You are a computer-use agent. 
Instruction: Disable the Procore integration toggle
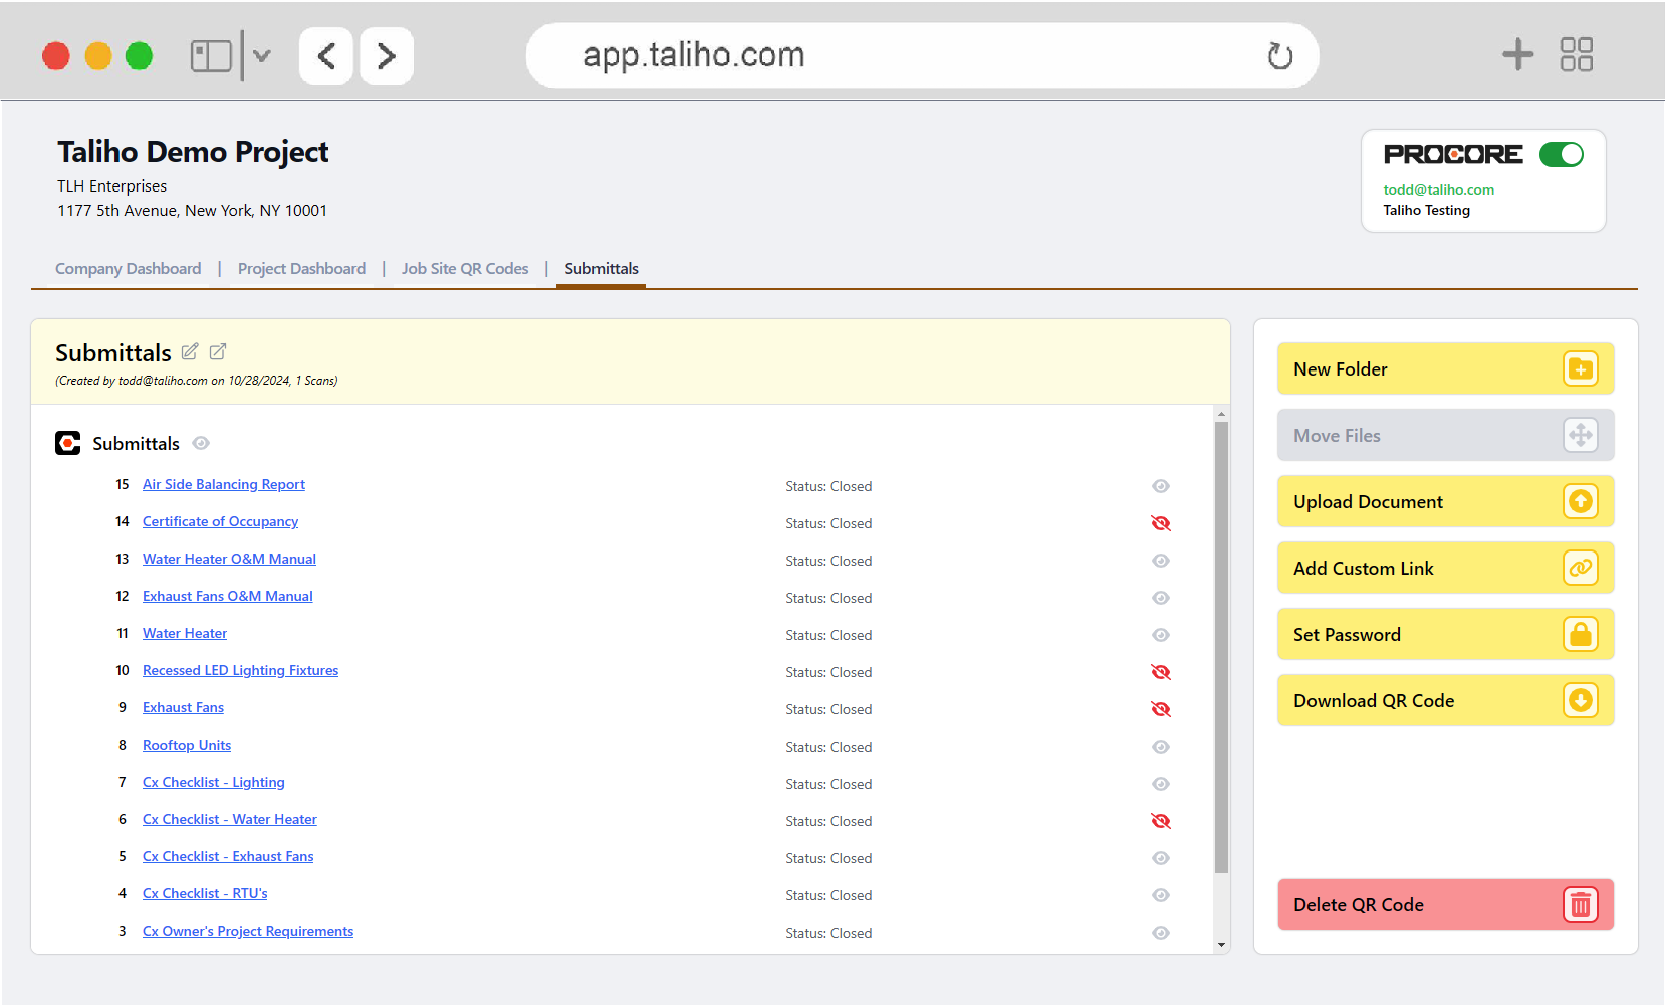point(1561,154)
